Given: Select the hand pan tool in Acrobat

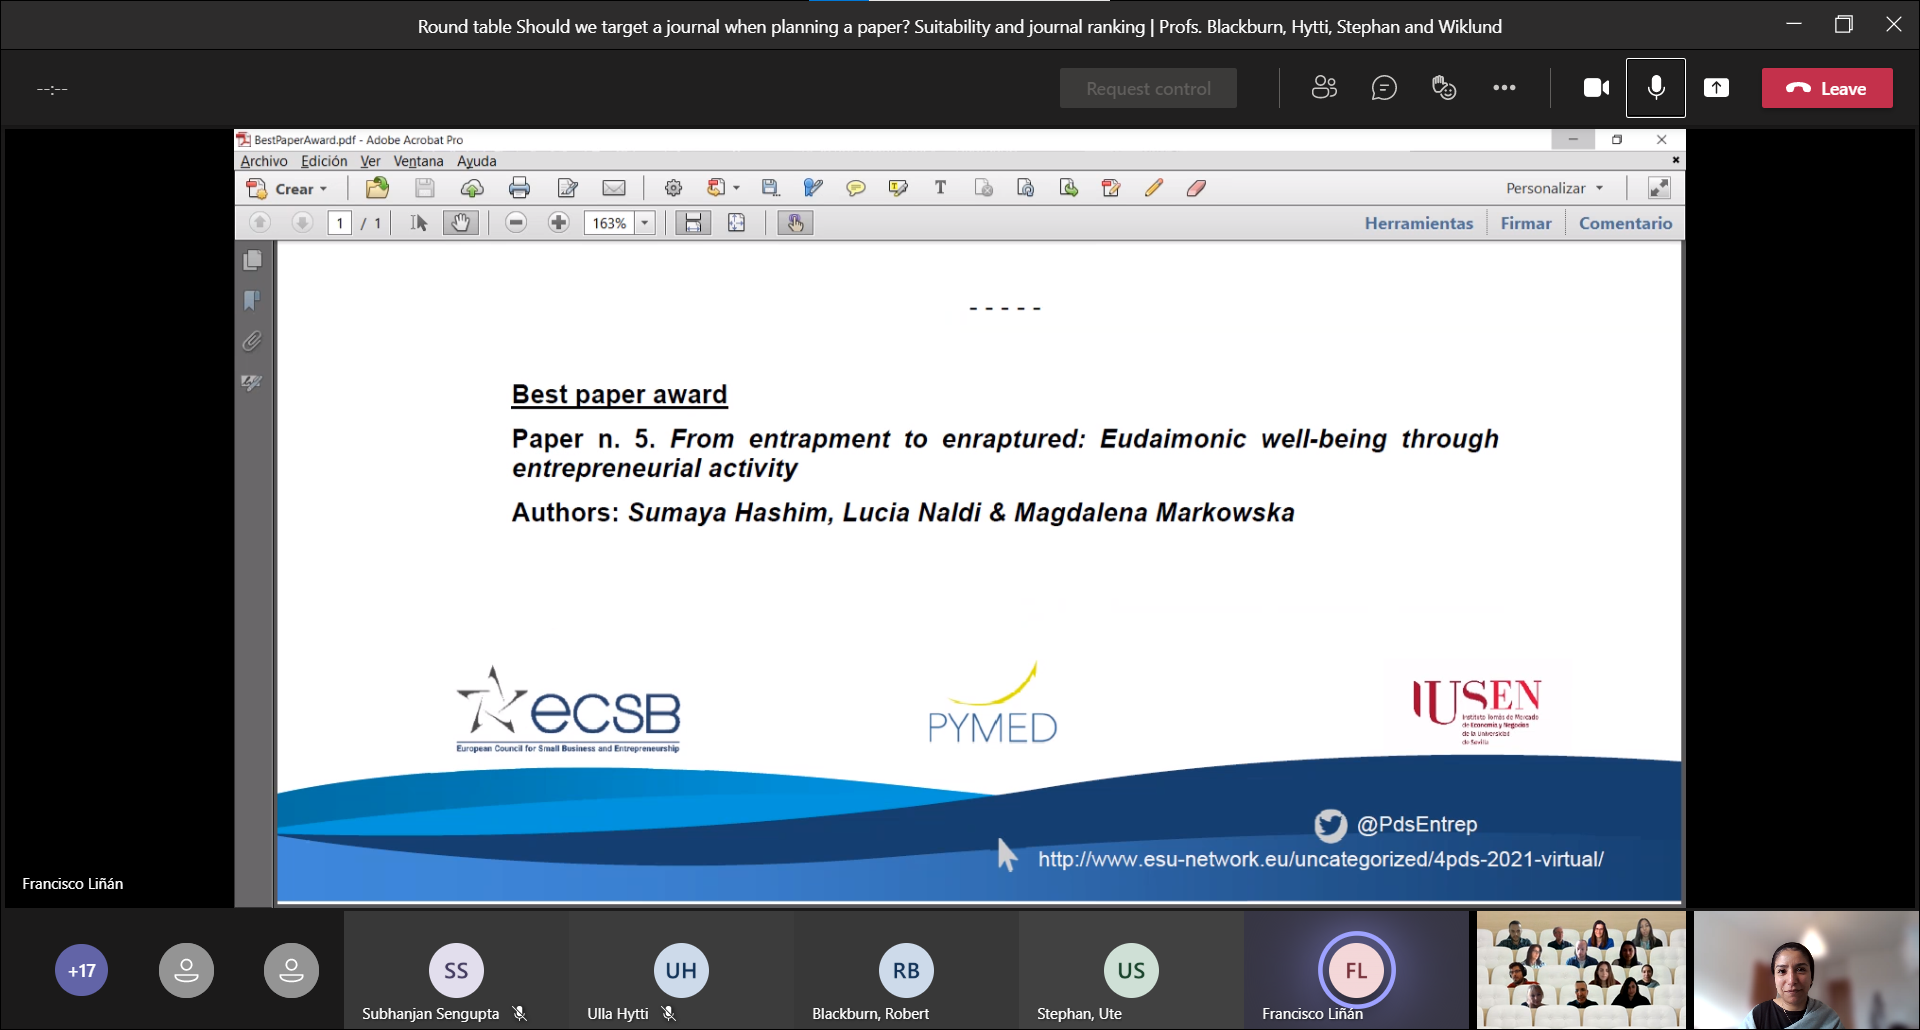Looking at the screenshot, I should point(460,223).
